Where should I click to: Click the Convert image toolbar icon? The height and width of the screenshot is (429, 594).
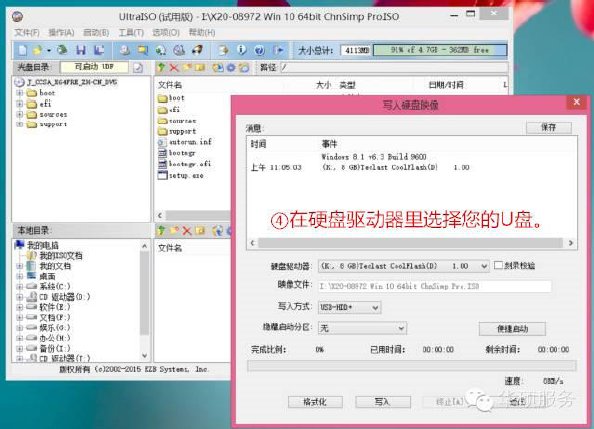point(143,50)
